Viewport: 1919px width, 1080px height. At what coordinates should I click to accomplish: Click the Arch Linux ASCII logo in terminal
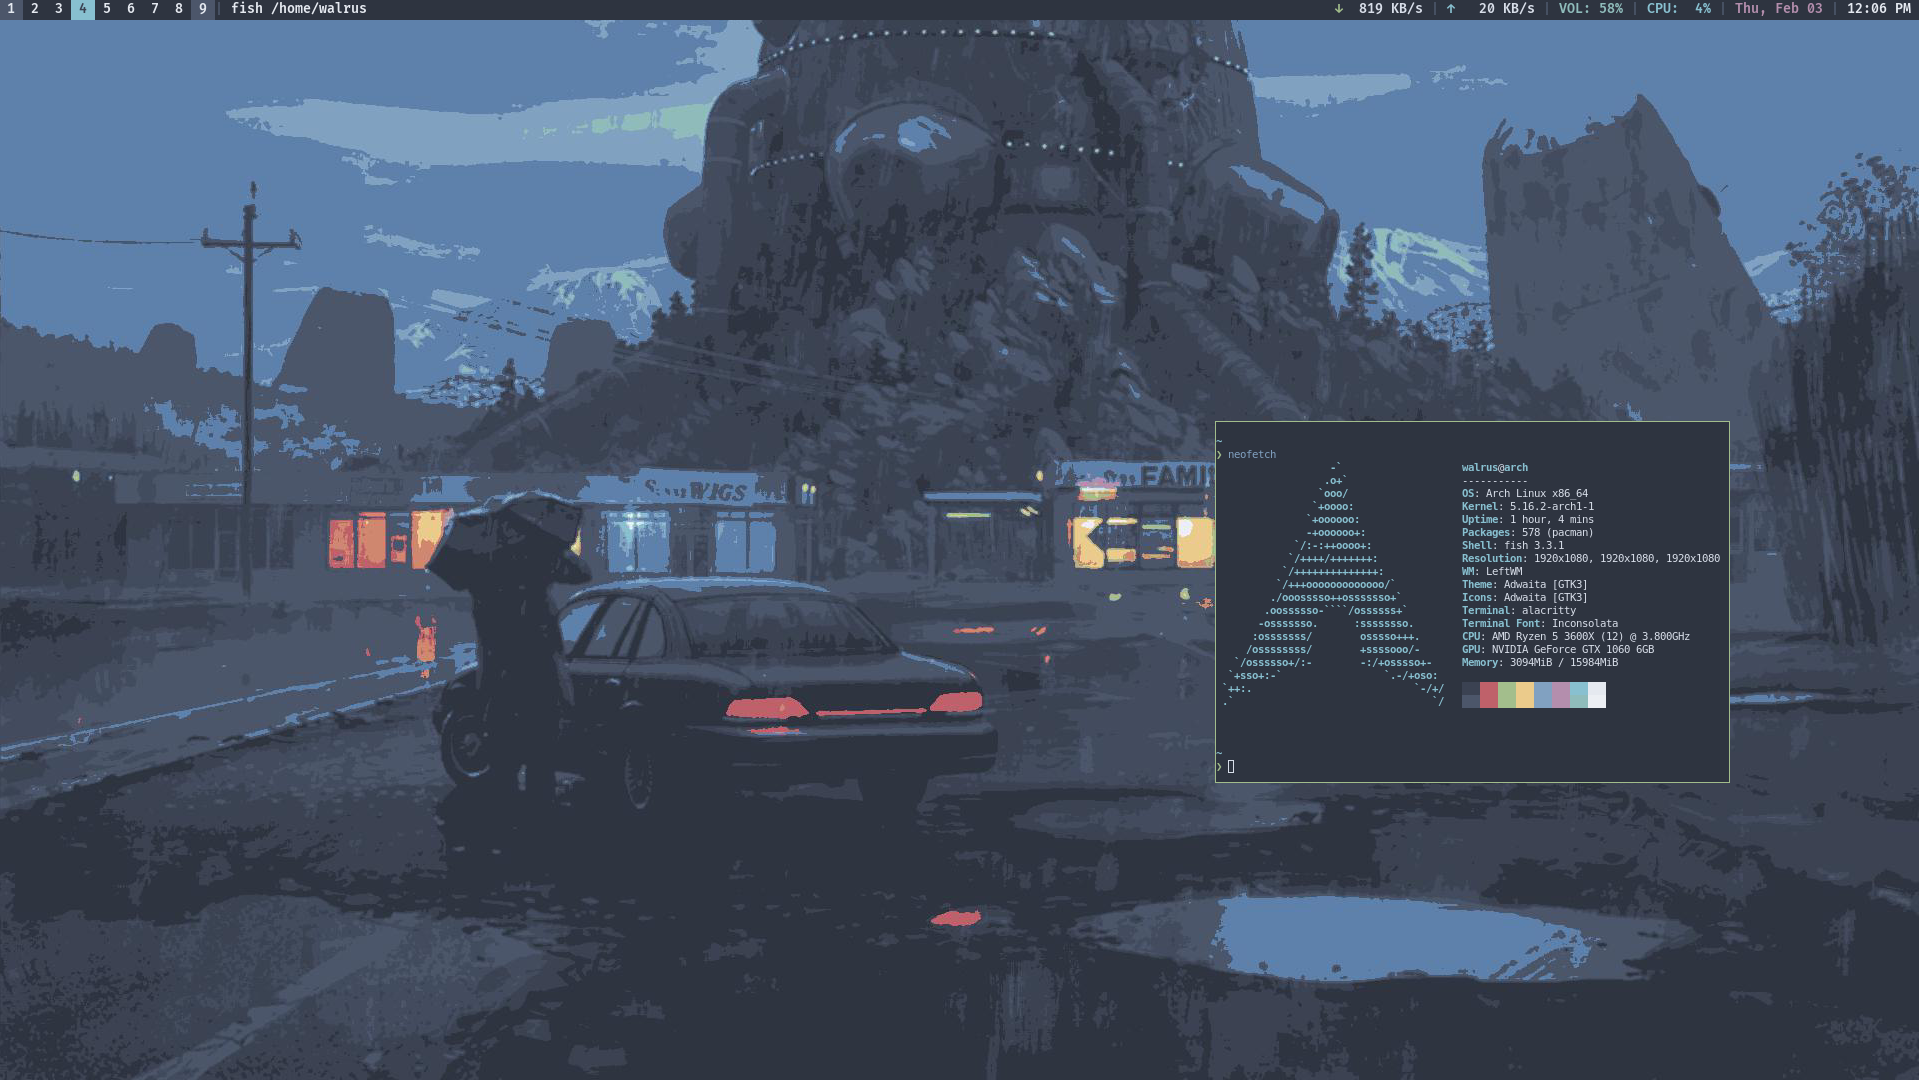pyautogui.click(x=1334, y=584)
